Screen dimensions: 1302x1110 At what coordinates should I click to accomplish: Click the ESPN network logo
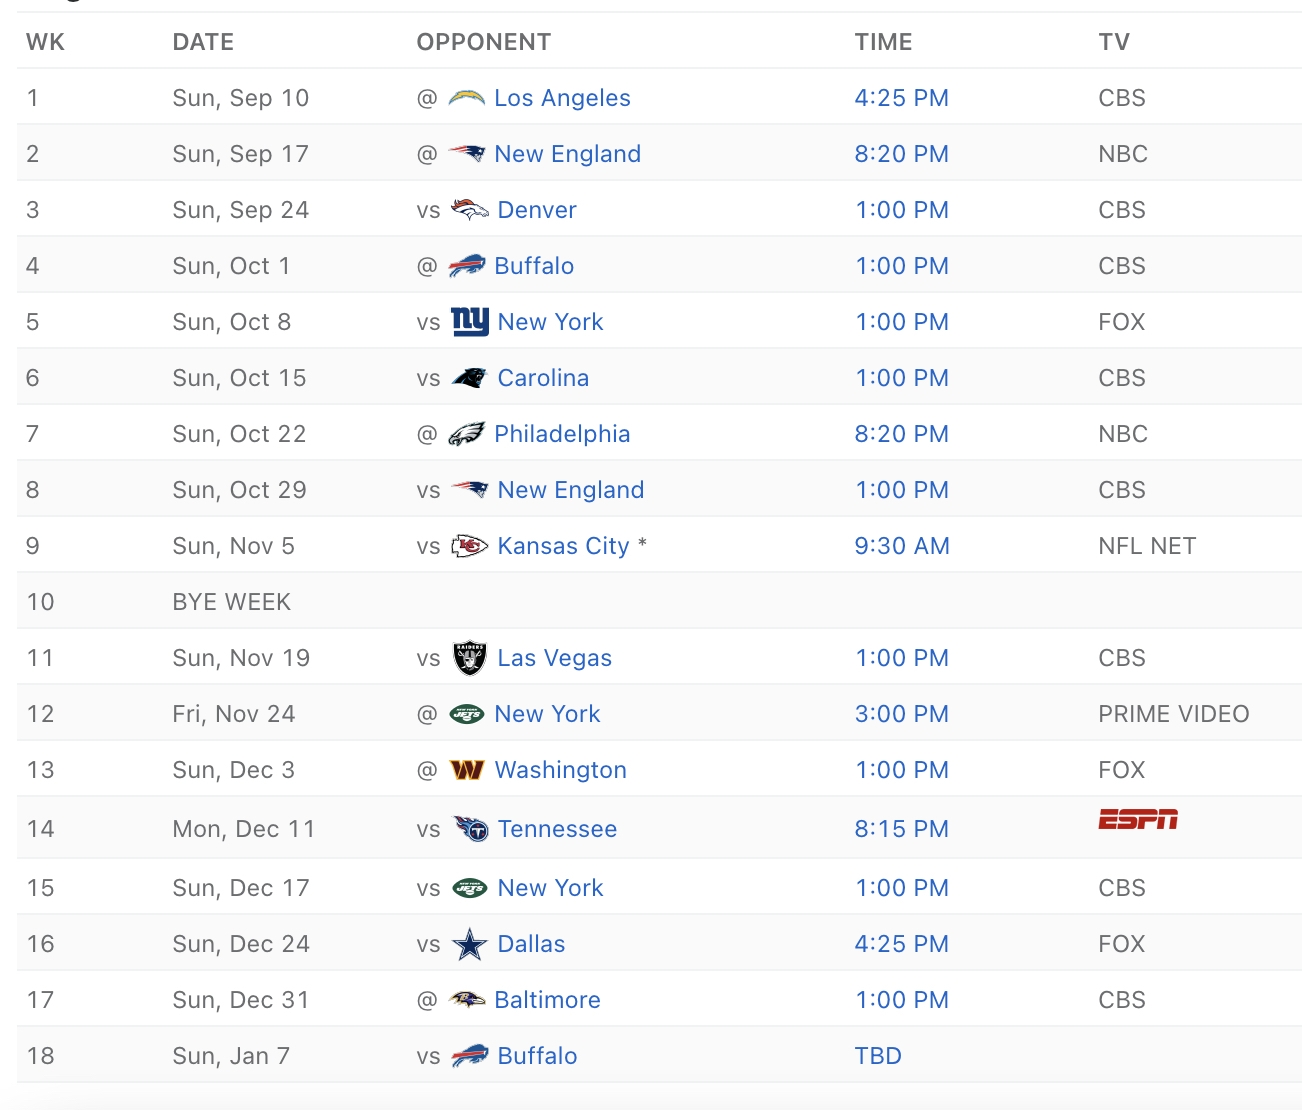[x=1138, y=820]
